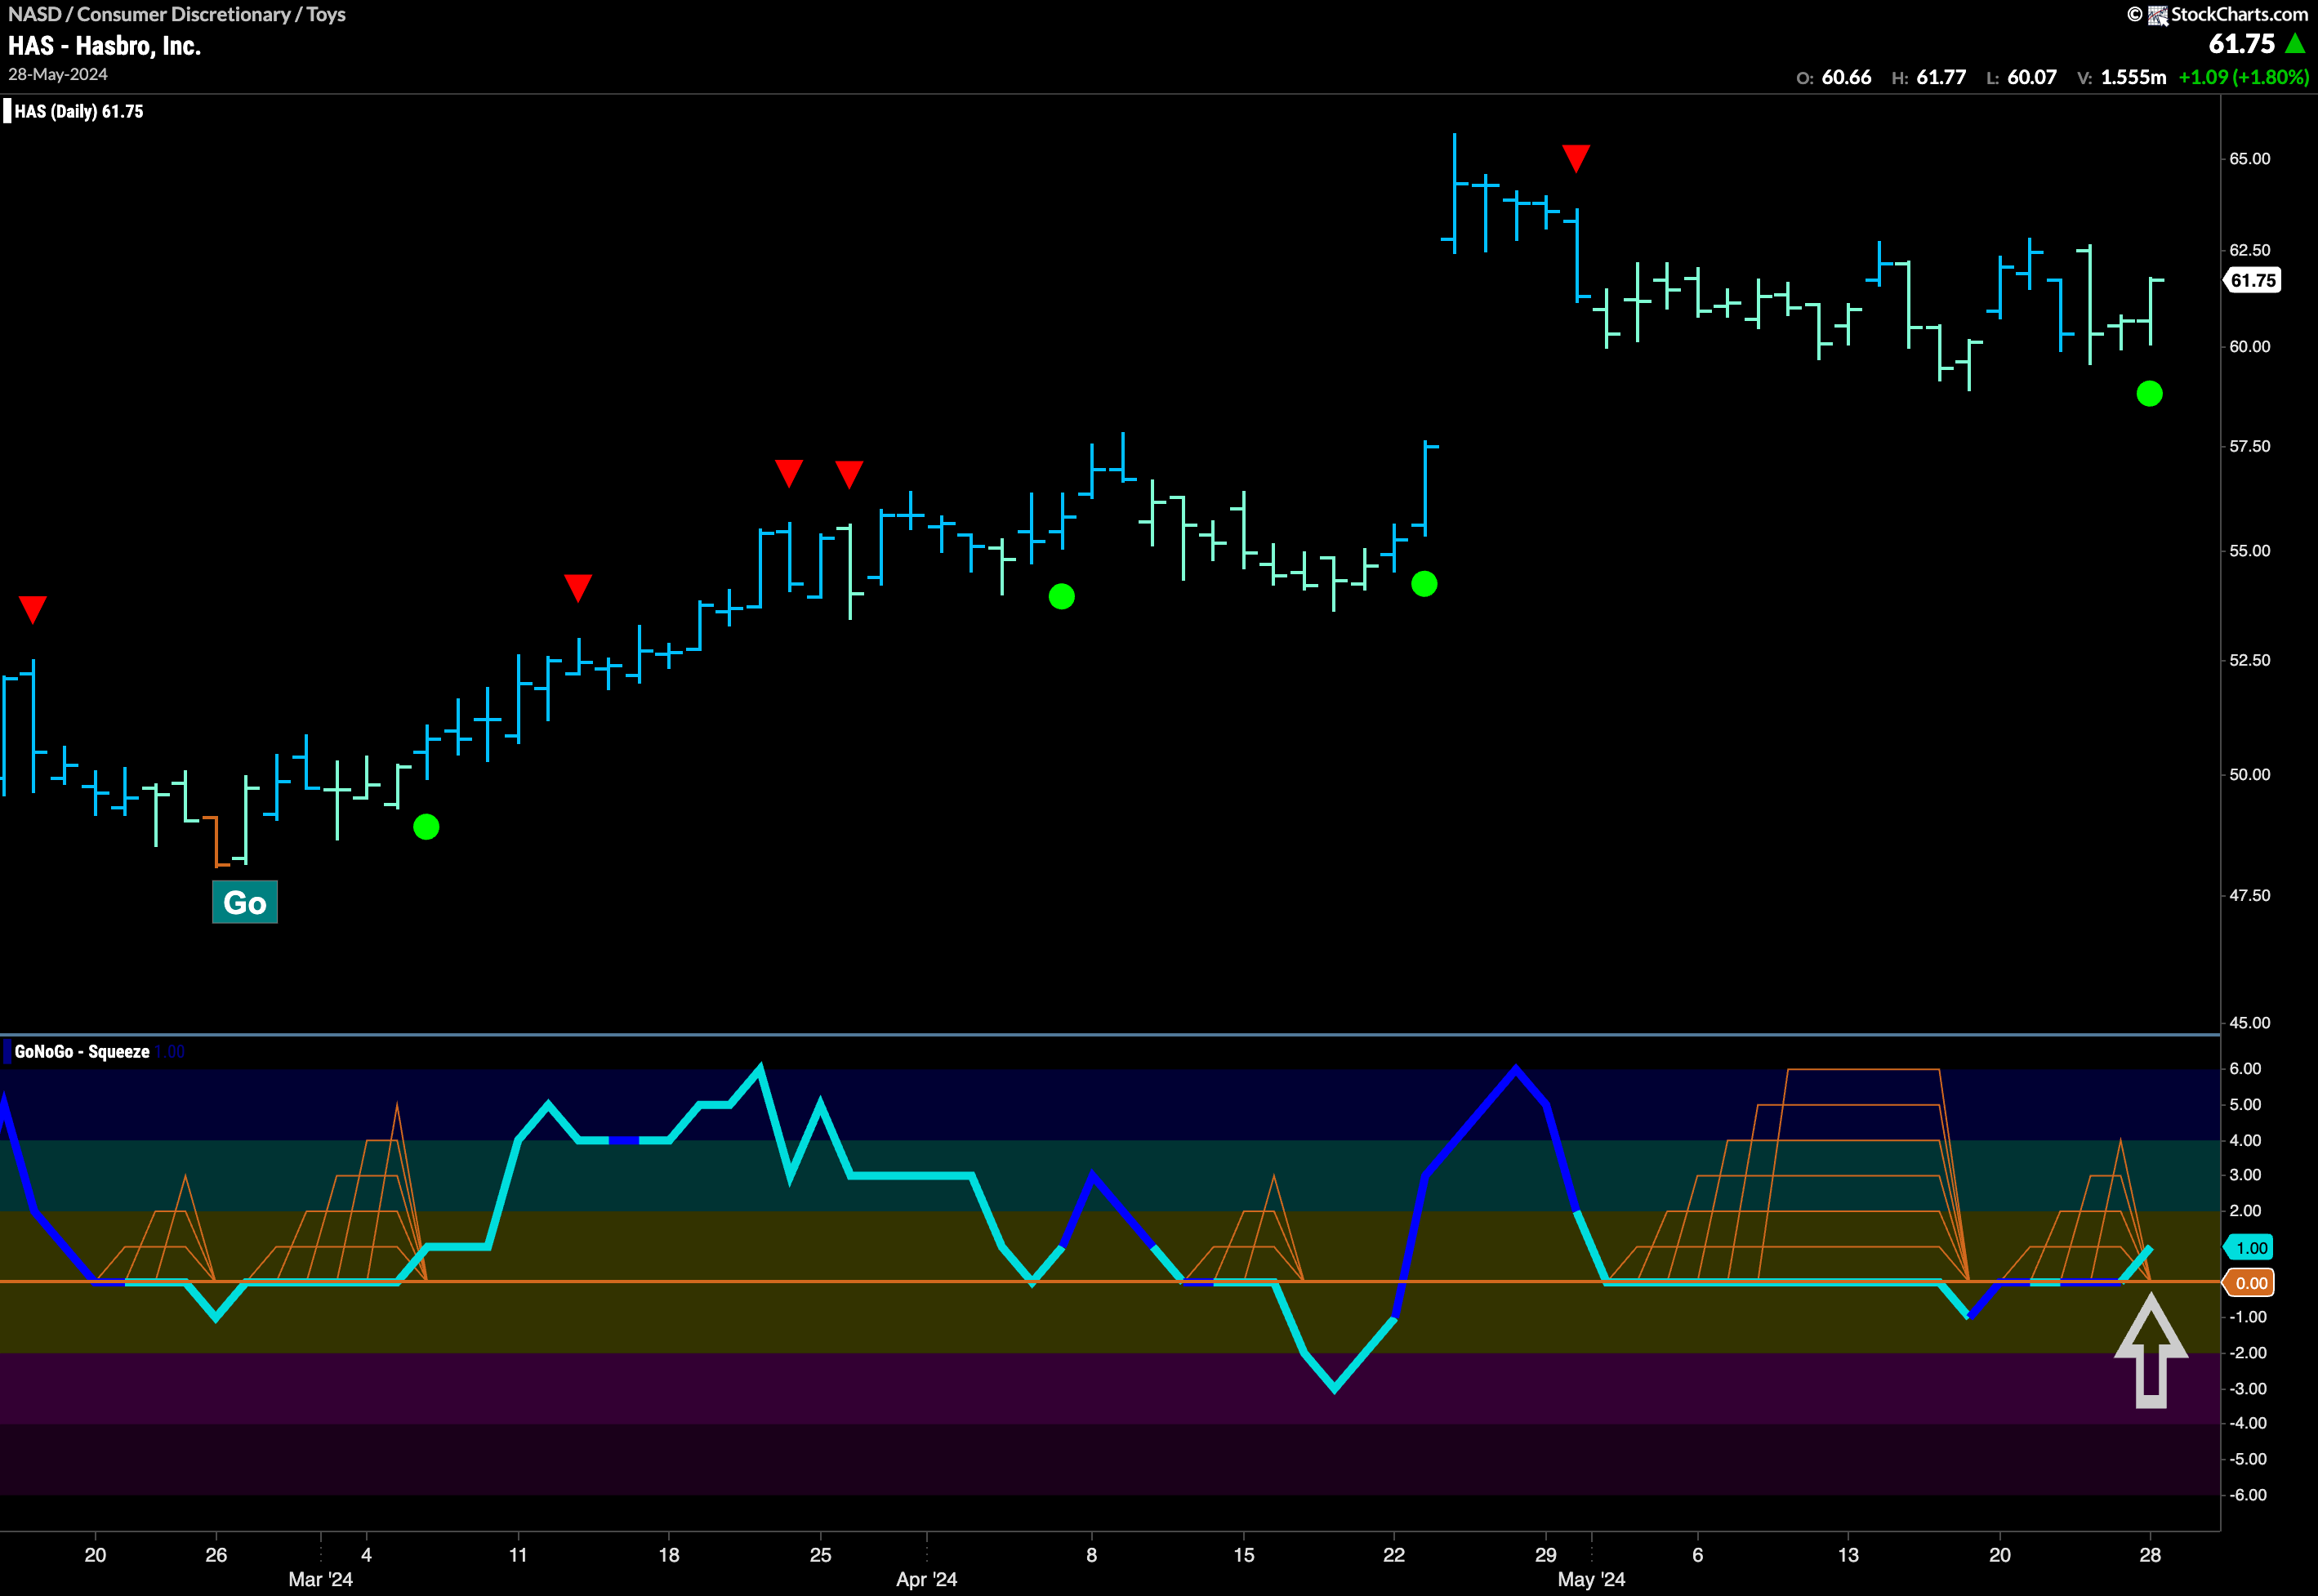Screen dimensions: 2318x1596
Task: Click the green up-arrow beside the 61.75 price
Action: click(x=2294, y=44)
